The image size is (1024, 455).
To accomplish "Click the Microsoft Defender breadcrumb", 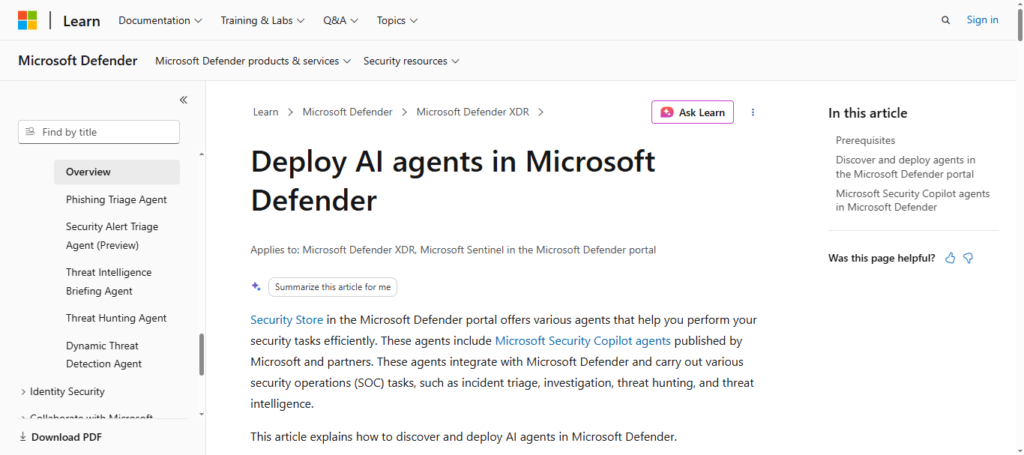I will click(x=347, y=112).
